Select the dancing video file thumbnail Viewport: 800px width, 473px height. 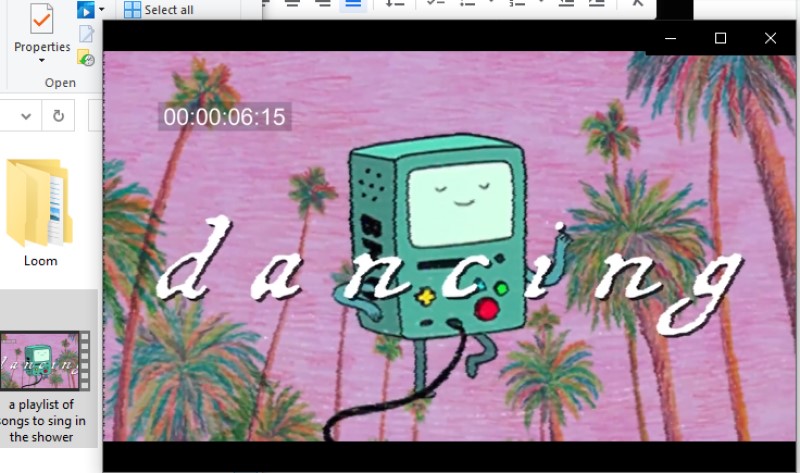pyautogui.click(x=44, y=361)
